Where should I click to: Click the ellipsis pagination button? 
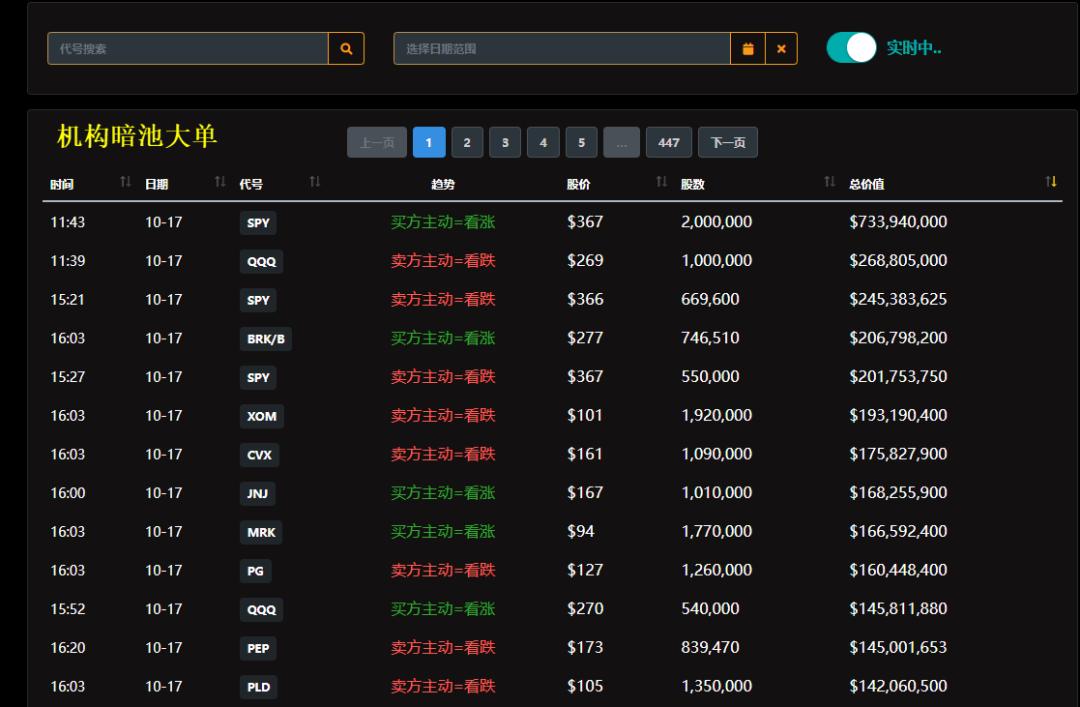click(621, 142)
